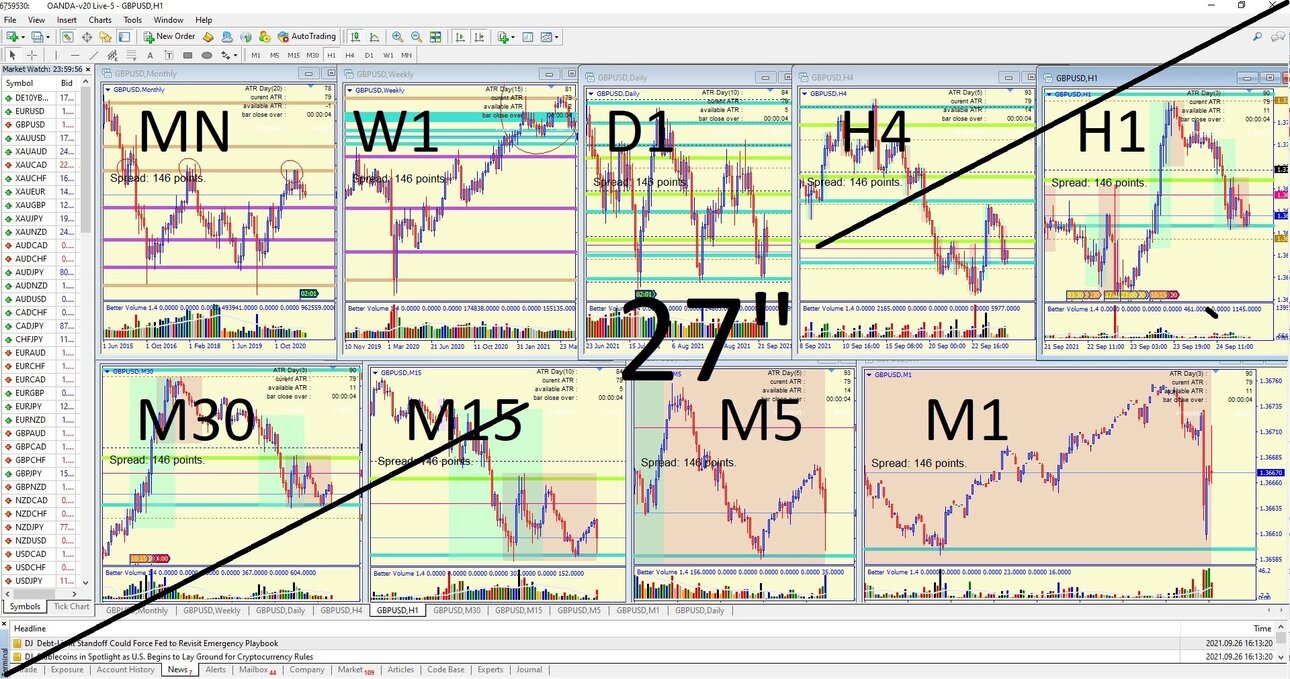
Task: Open the File menu
Action: click(10, 20)
